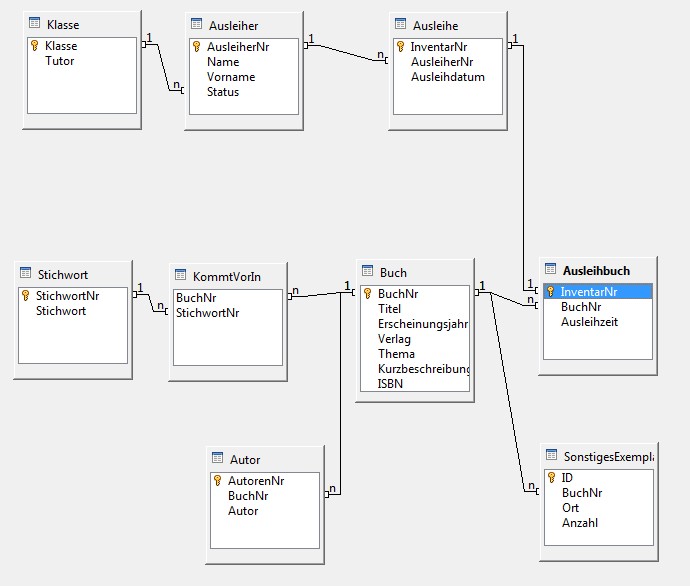The image size is (690, 586).
Task: Click the key icon beside InventarNr in Ausleihe table
Action: click(x=400, y=46)
